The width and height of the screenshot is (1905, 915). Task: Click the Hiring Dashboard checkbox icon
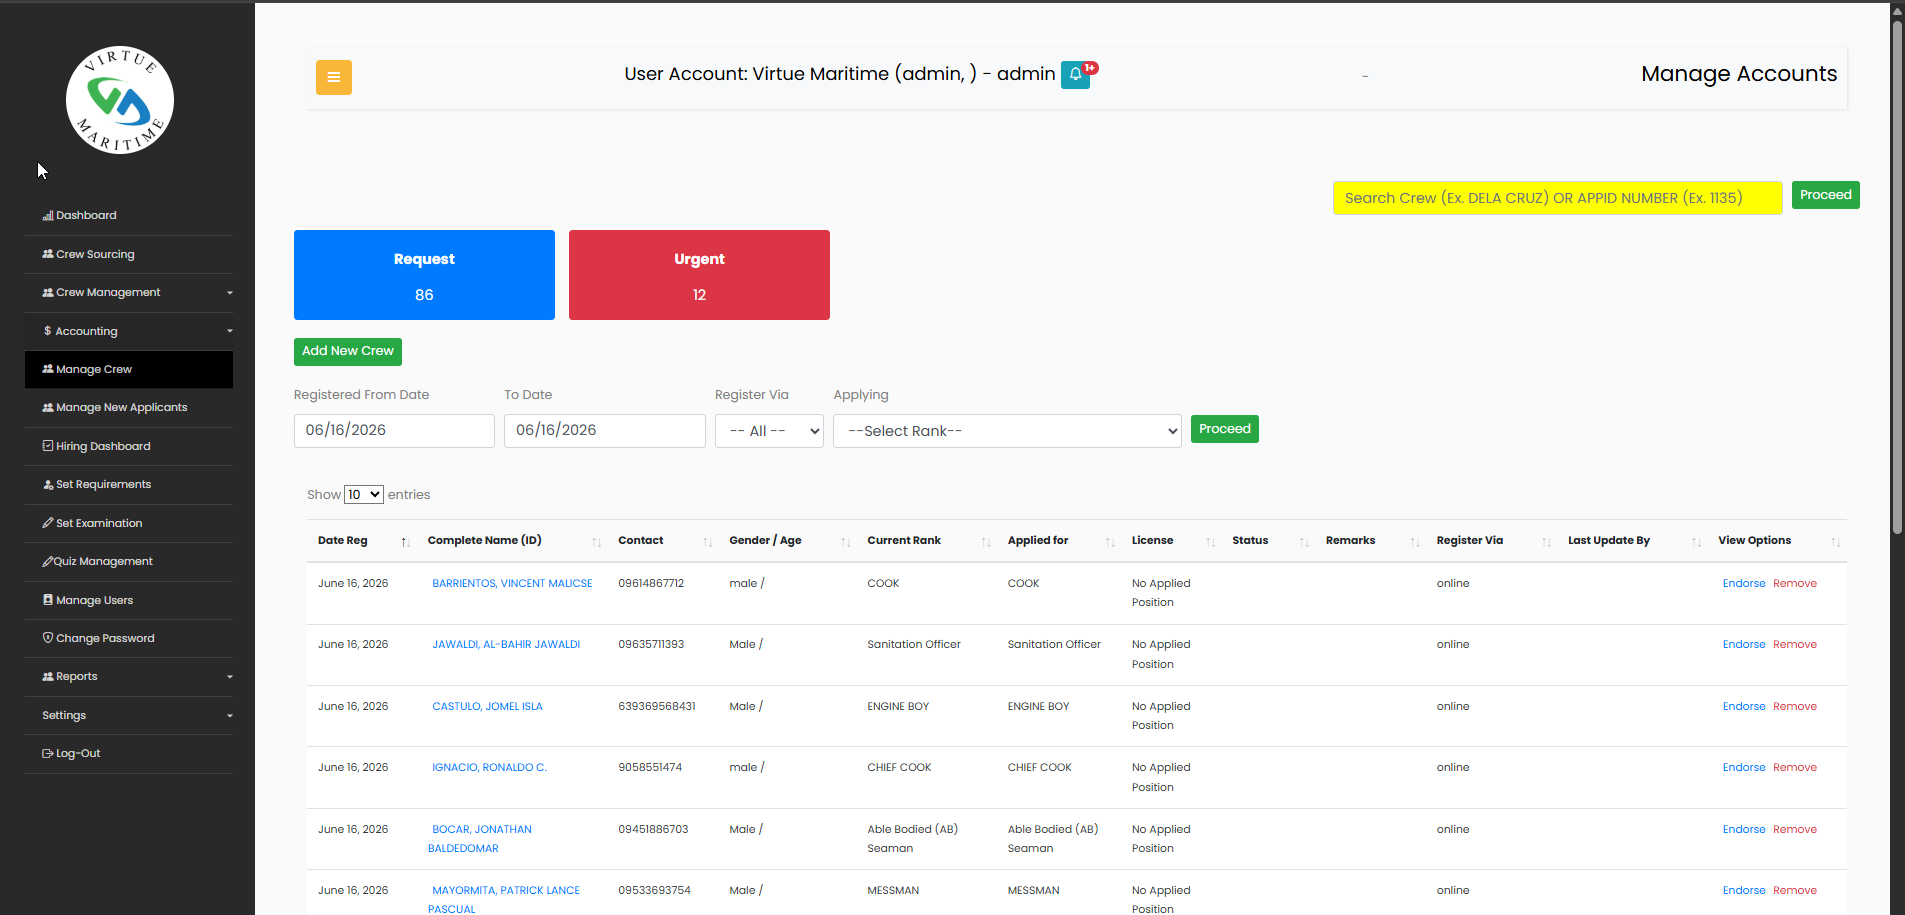(x=48, y=446)
